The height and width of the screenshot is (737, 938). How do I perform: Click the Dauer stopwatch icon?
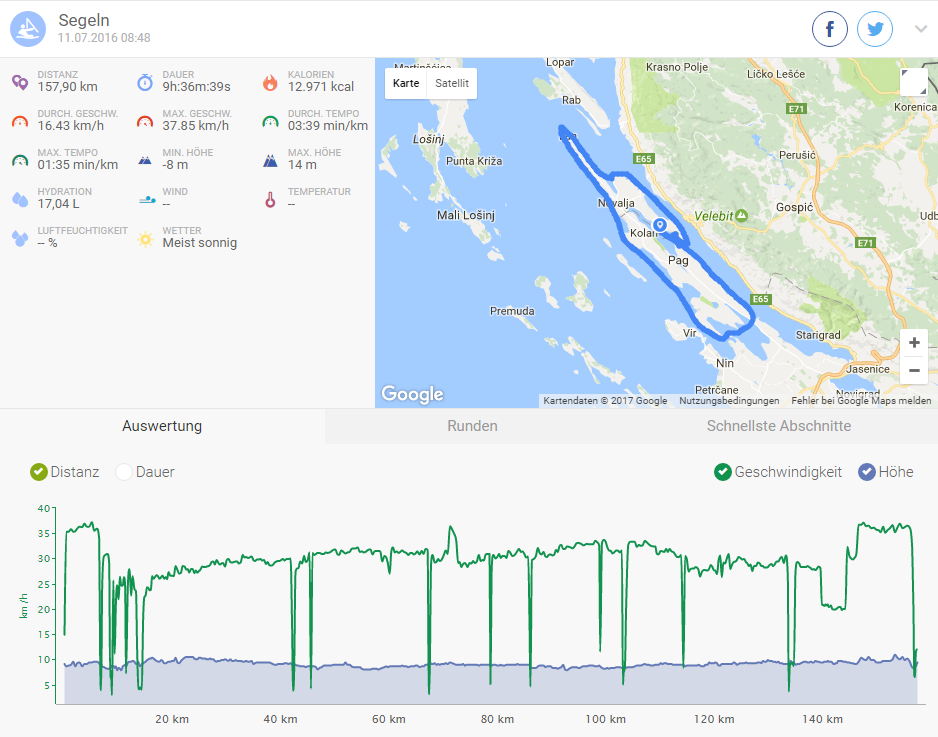pyautogui.click(x=145, y=83)
